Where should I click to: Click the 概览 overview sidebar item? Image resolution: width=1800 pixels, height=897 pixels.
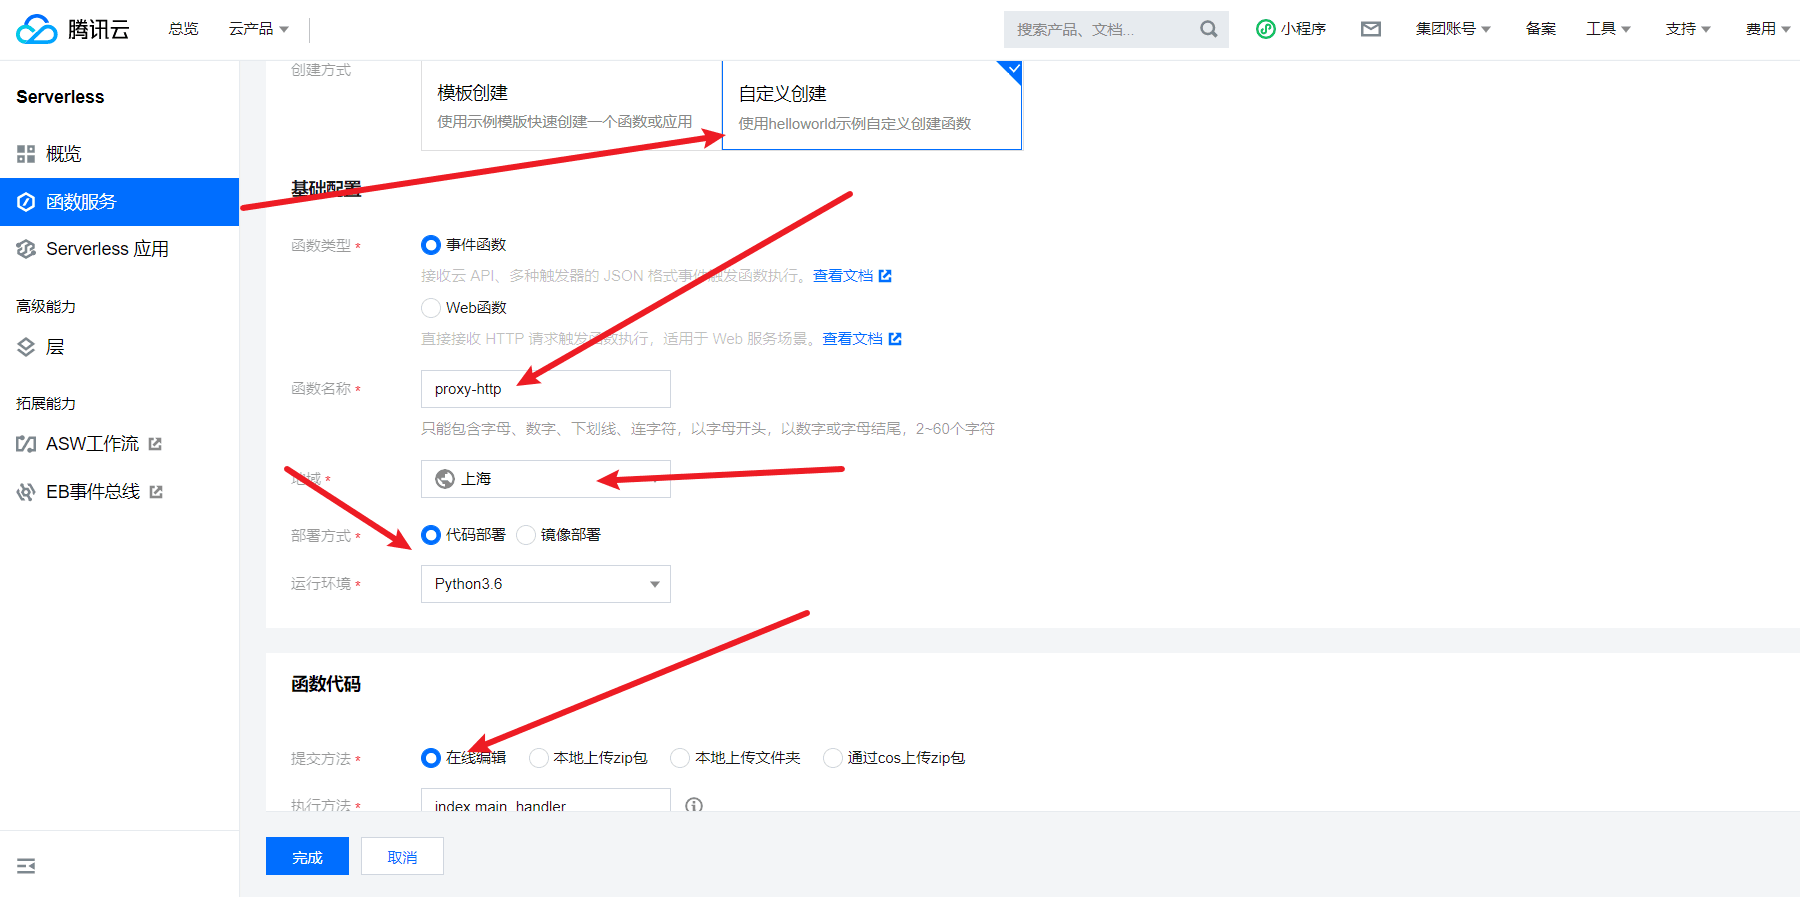pos(119,154)
